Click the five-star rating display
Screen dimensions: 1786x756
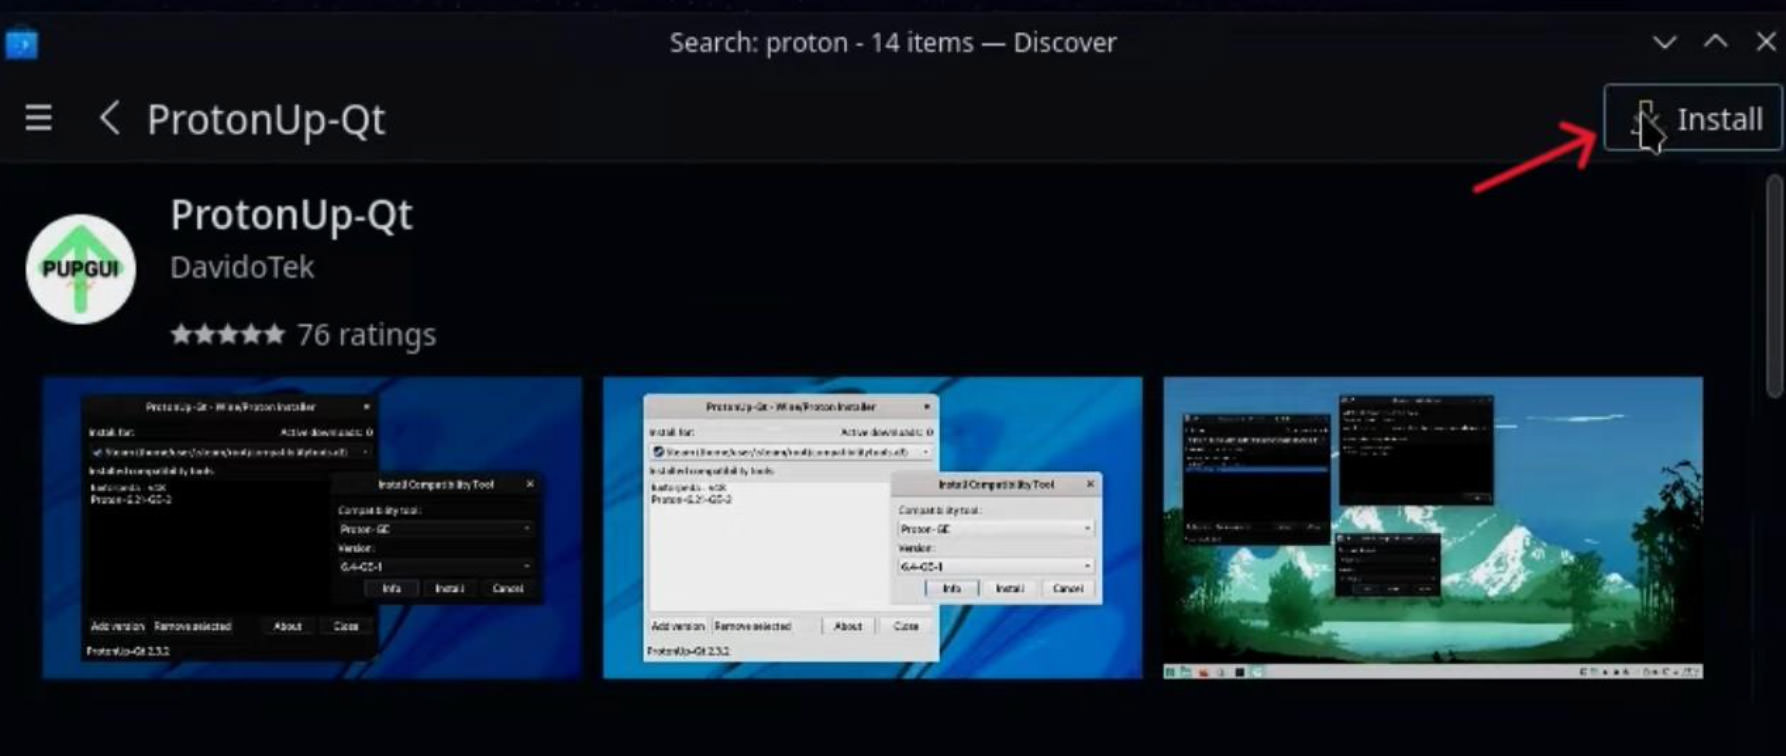tap(227, 334)
